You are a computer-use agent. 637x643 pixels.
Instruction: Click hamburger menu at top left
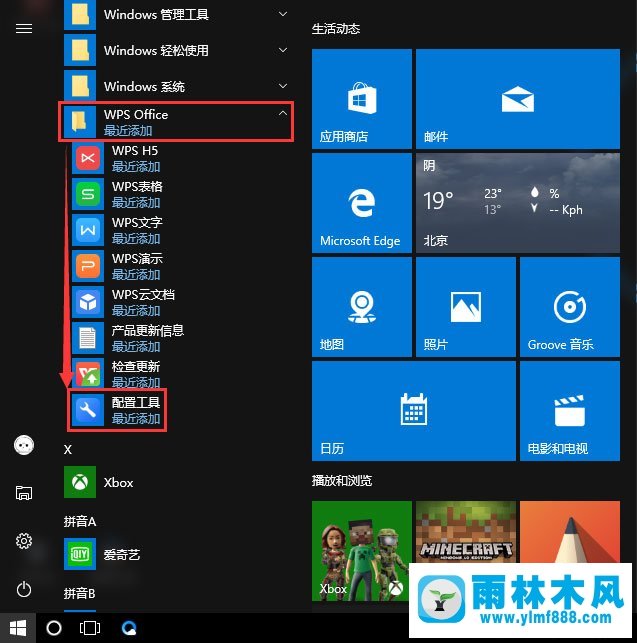(x=24, y=28)
